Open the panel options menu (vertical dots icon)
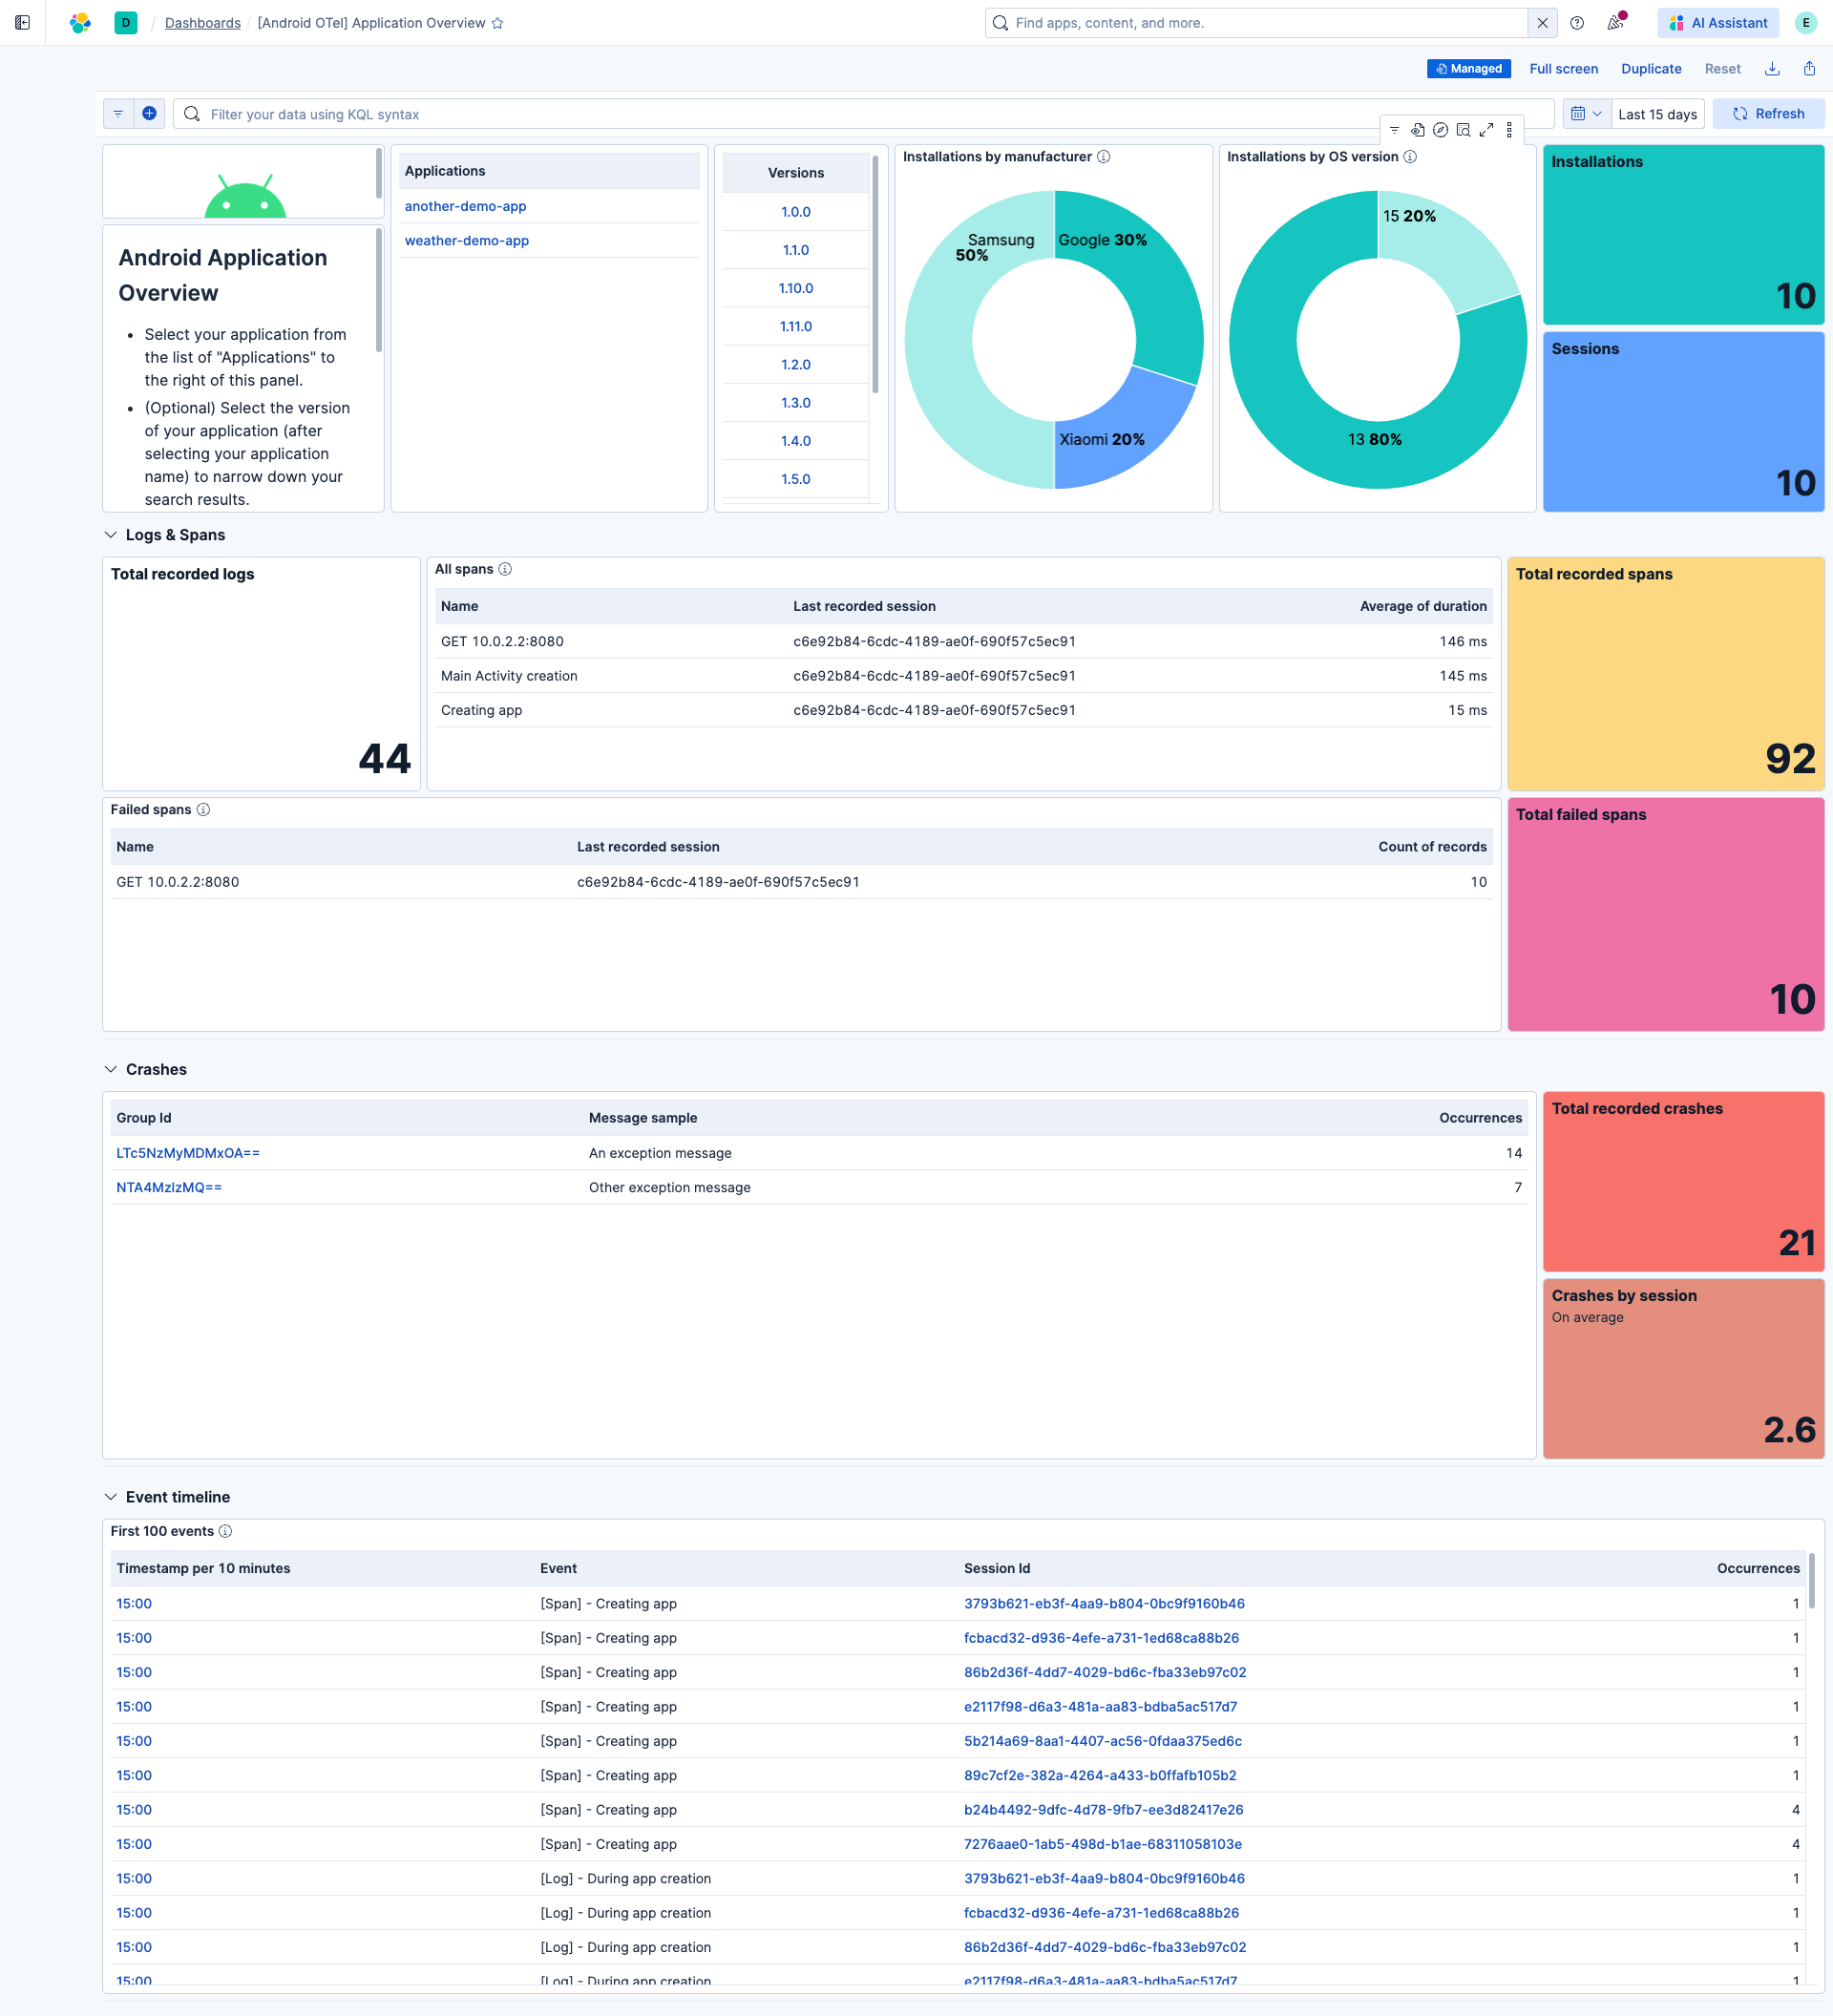 click(1509, 130)
